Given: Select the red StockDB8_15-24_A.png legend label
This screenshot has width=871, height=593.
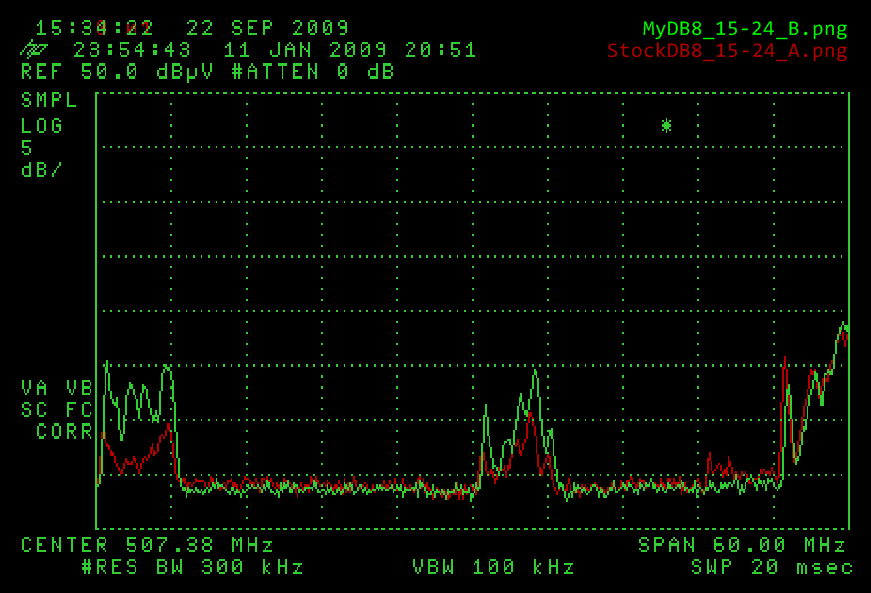Looking at the screenshot, I should (727, 51).
